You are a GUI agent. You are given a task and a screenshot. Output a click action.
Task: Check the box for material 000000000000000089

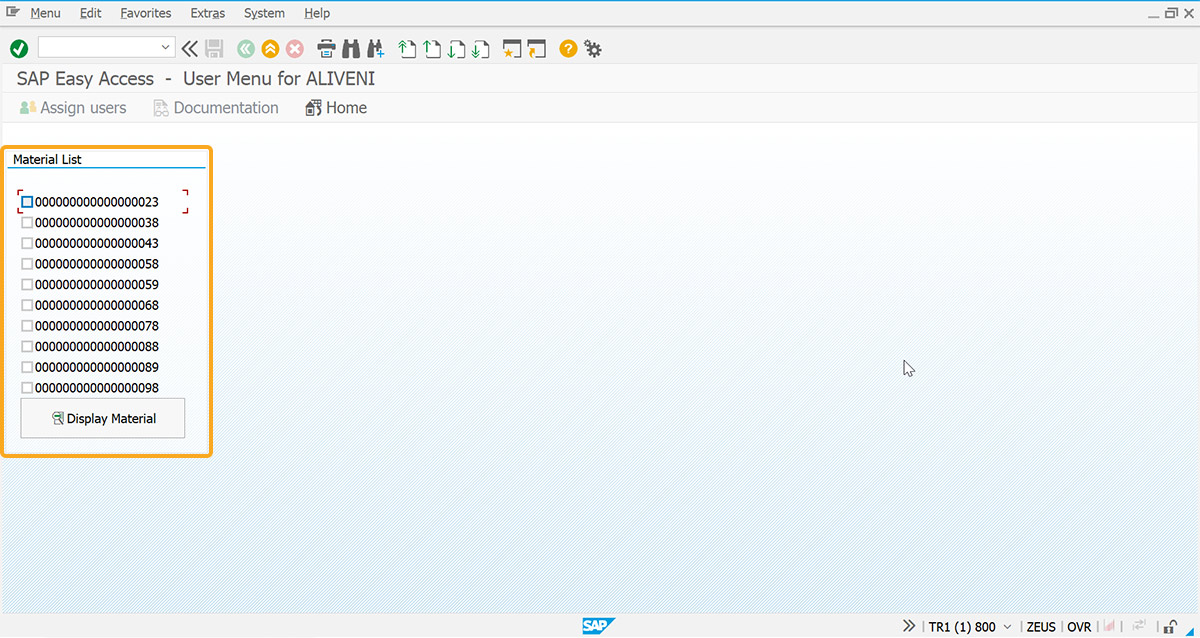tap(27, 367)
